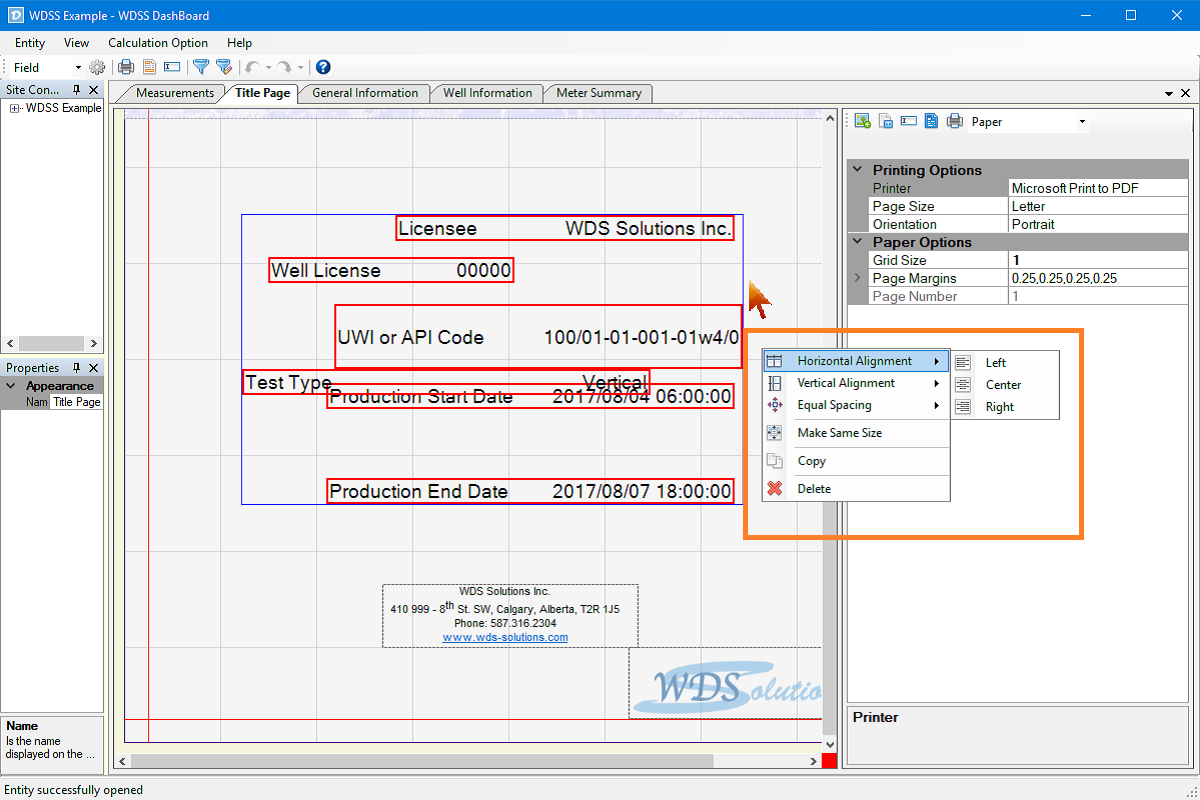Select Center alignment in submenu
The height and width of the screenshot is (800, 1200).
tap(1004, 385)
